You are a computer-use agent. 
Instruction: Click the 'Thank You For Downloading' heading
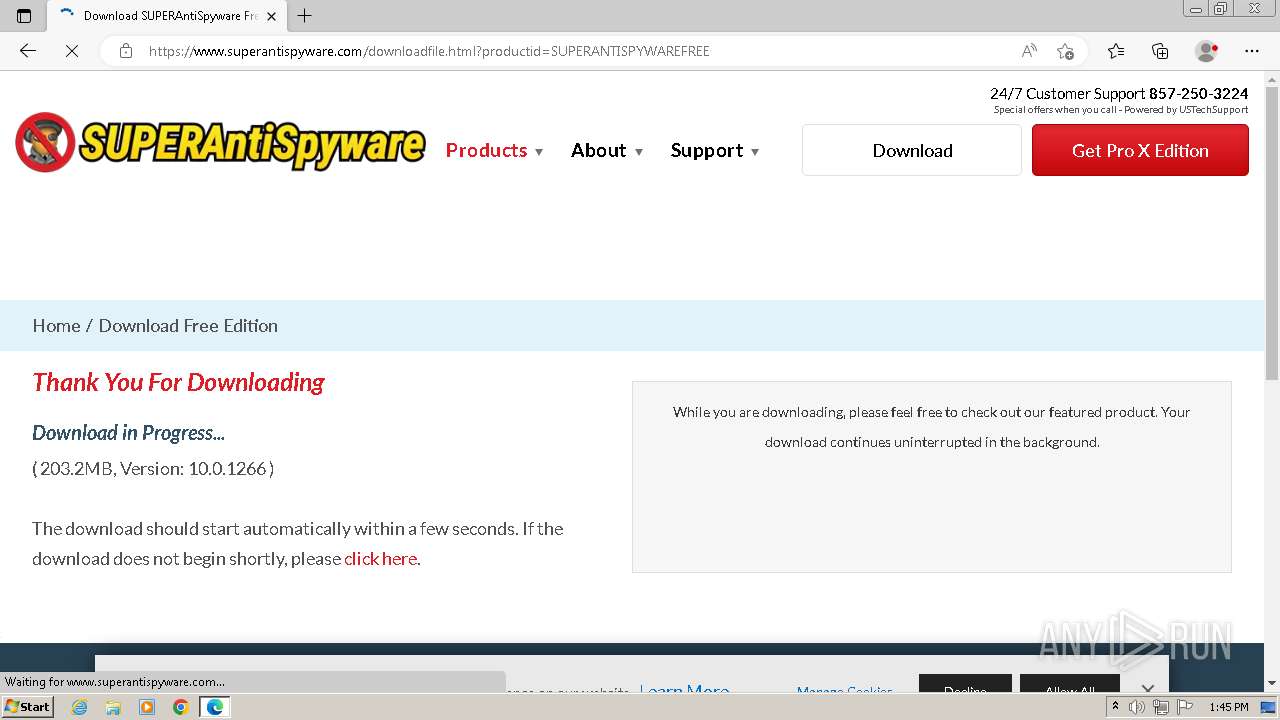point(178,382)
